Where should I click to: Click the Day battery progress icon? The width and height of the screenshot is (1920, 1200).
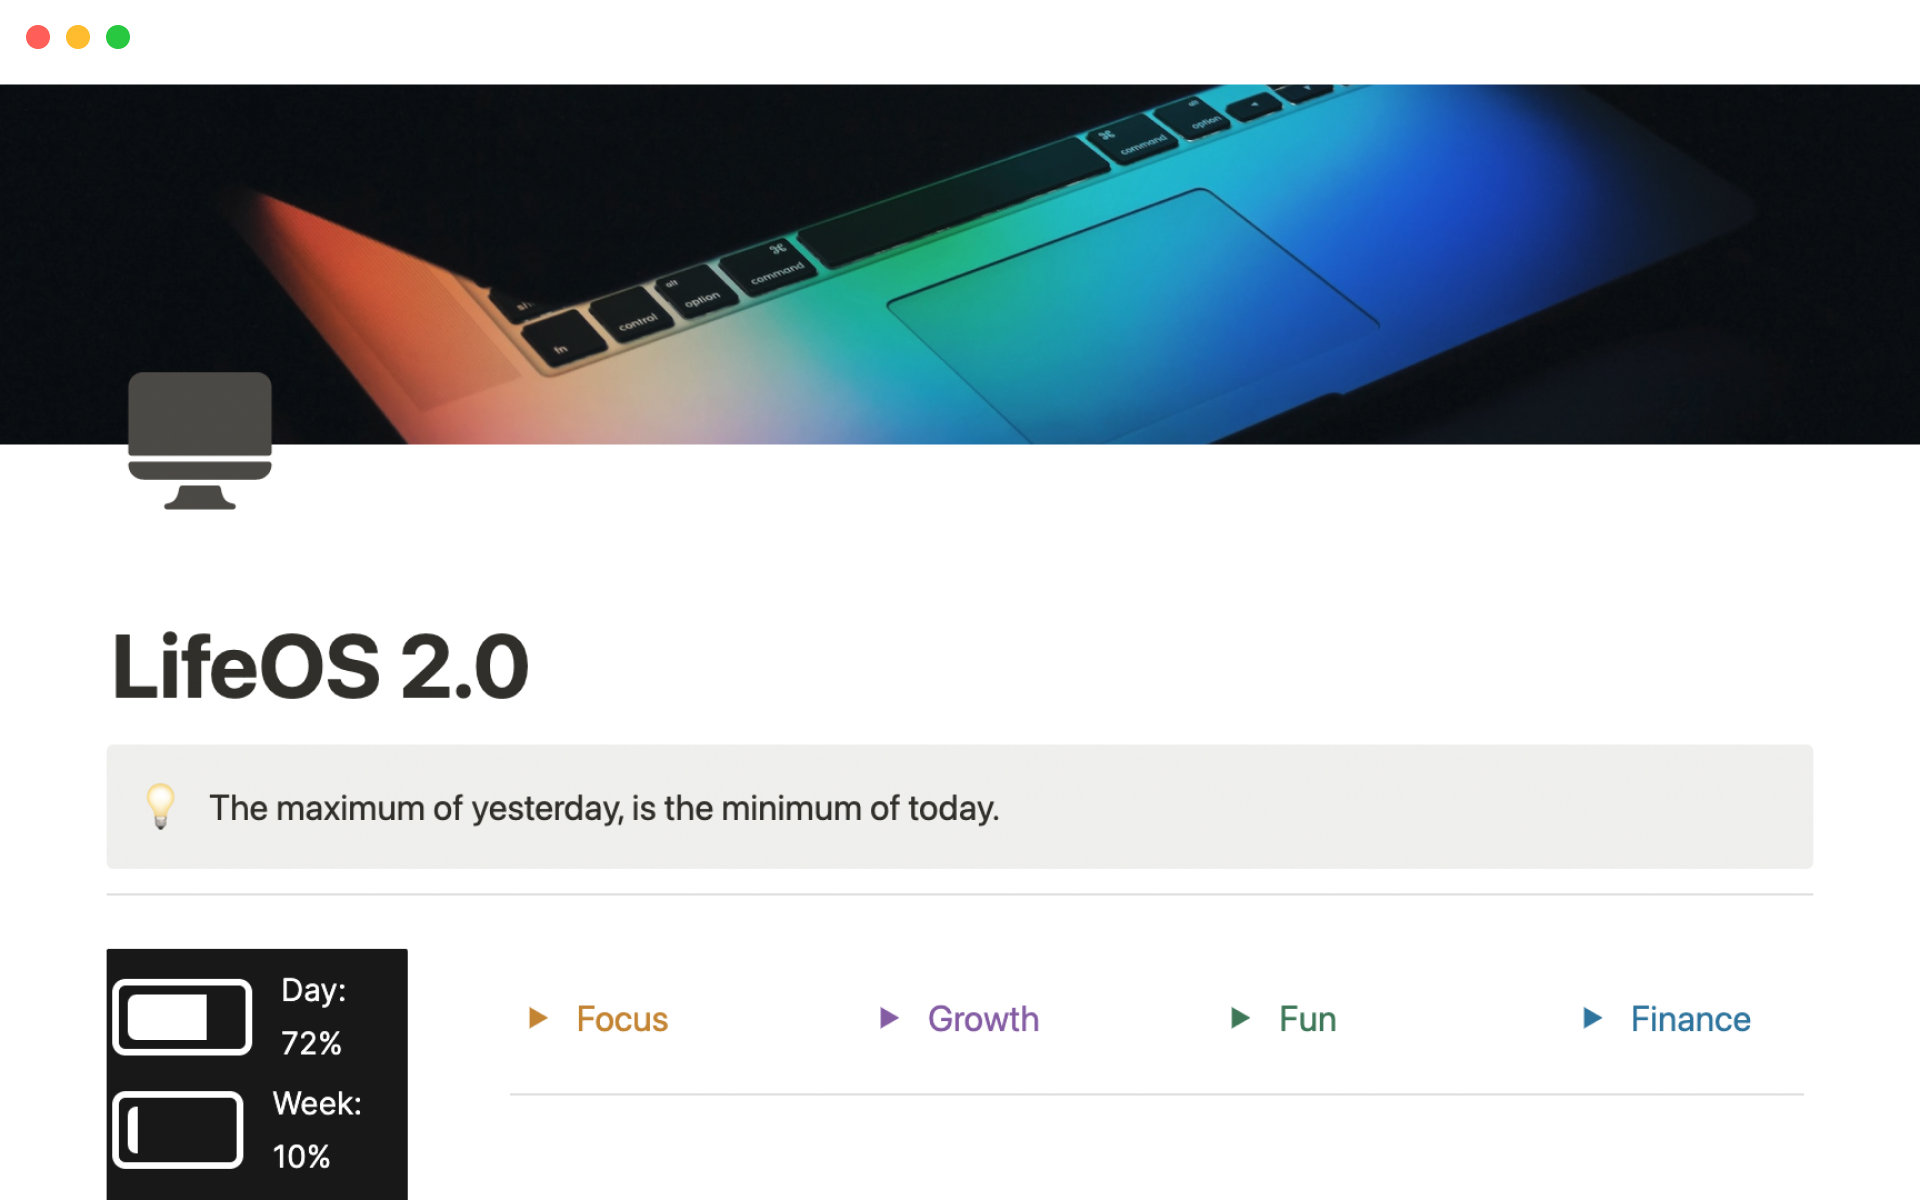click(x=182, y=1017)
